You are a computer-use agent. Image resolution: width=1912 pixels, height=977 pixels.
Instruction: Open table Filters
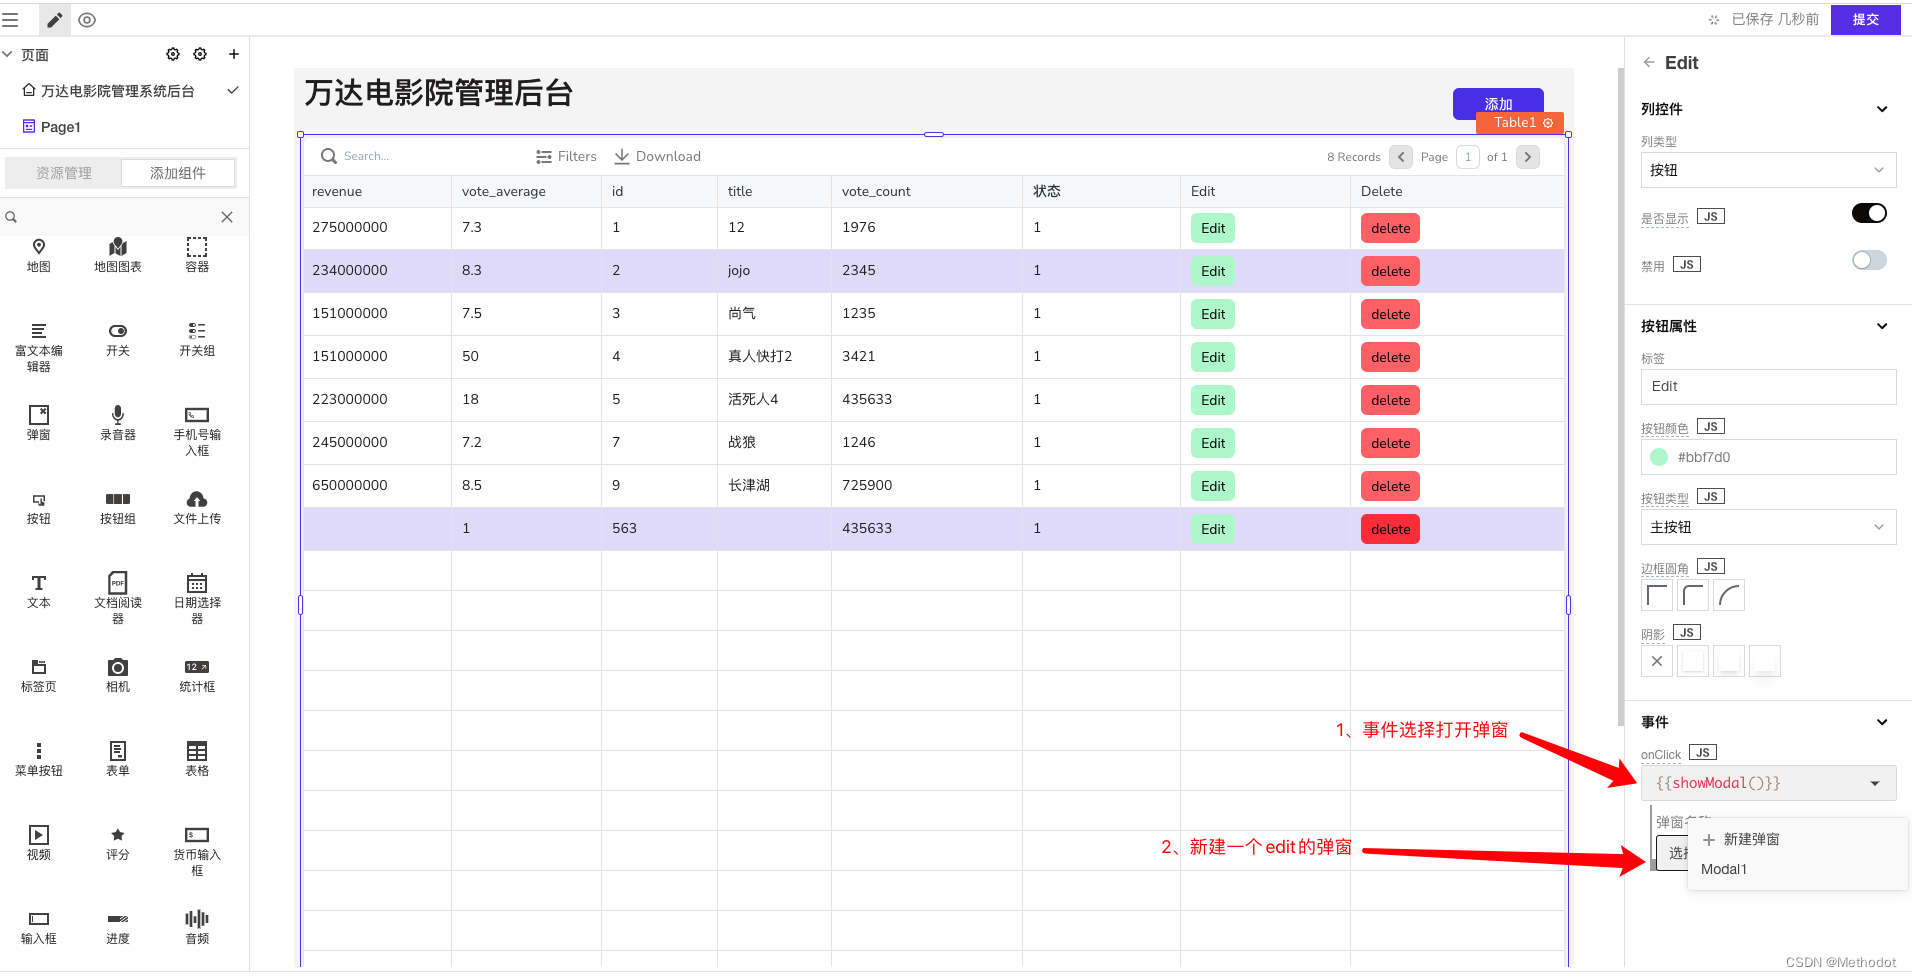pyautogui.click(x=566, y=156)
